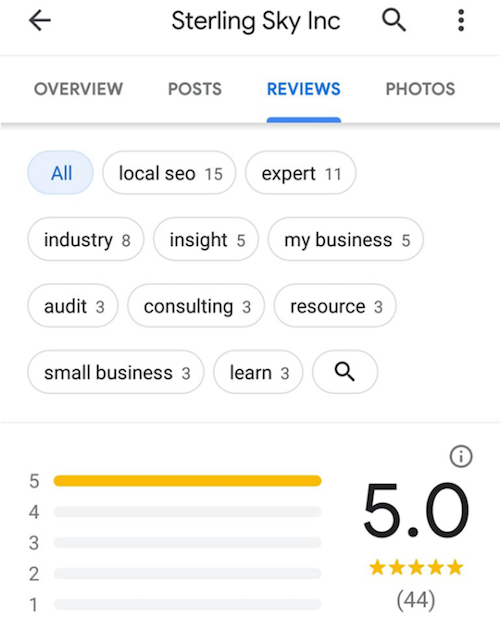Filter reviews by local seo
The image size is (500, 630).
click(169, 173)
